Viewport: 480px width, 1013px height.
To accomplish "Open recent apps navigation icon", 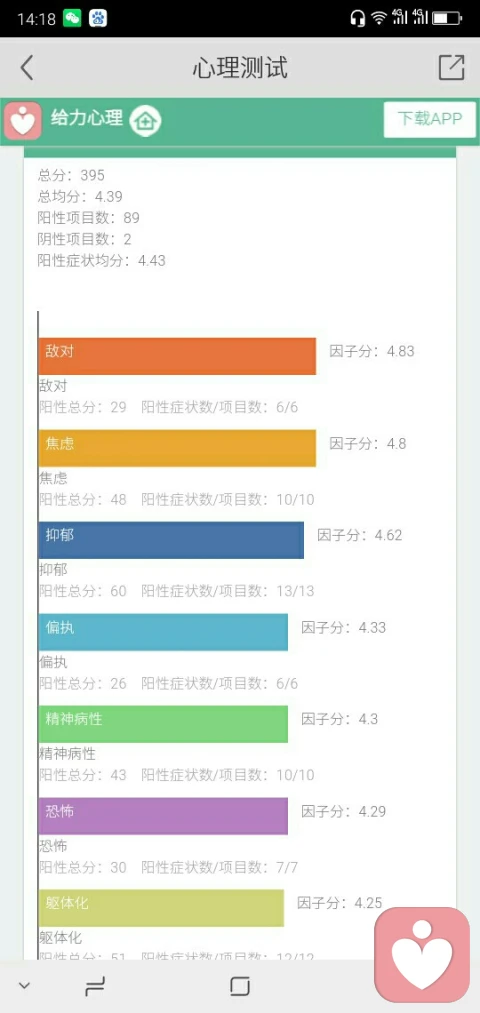I will (94, 986).
